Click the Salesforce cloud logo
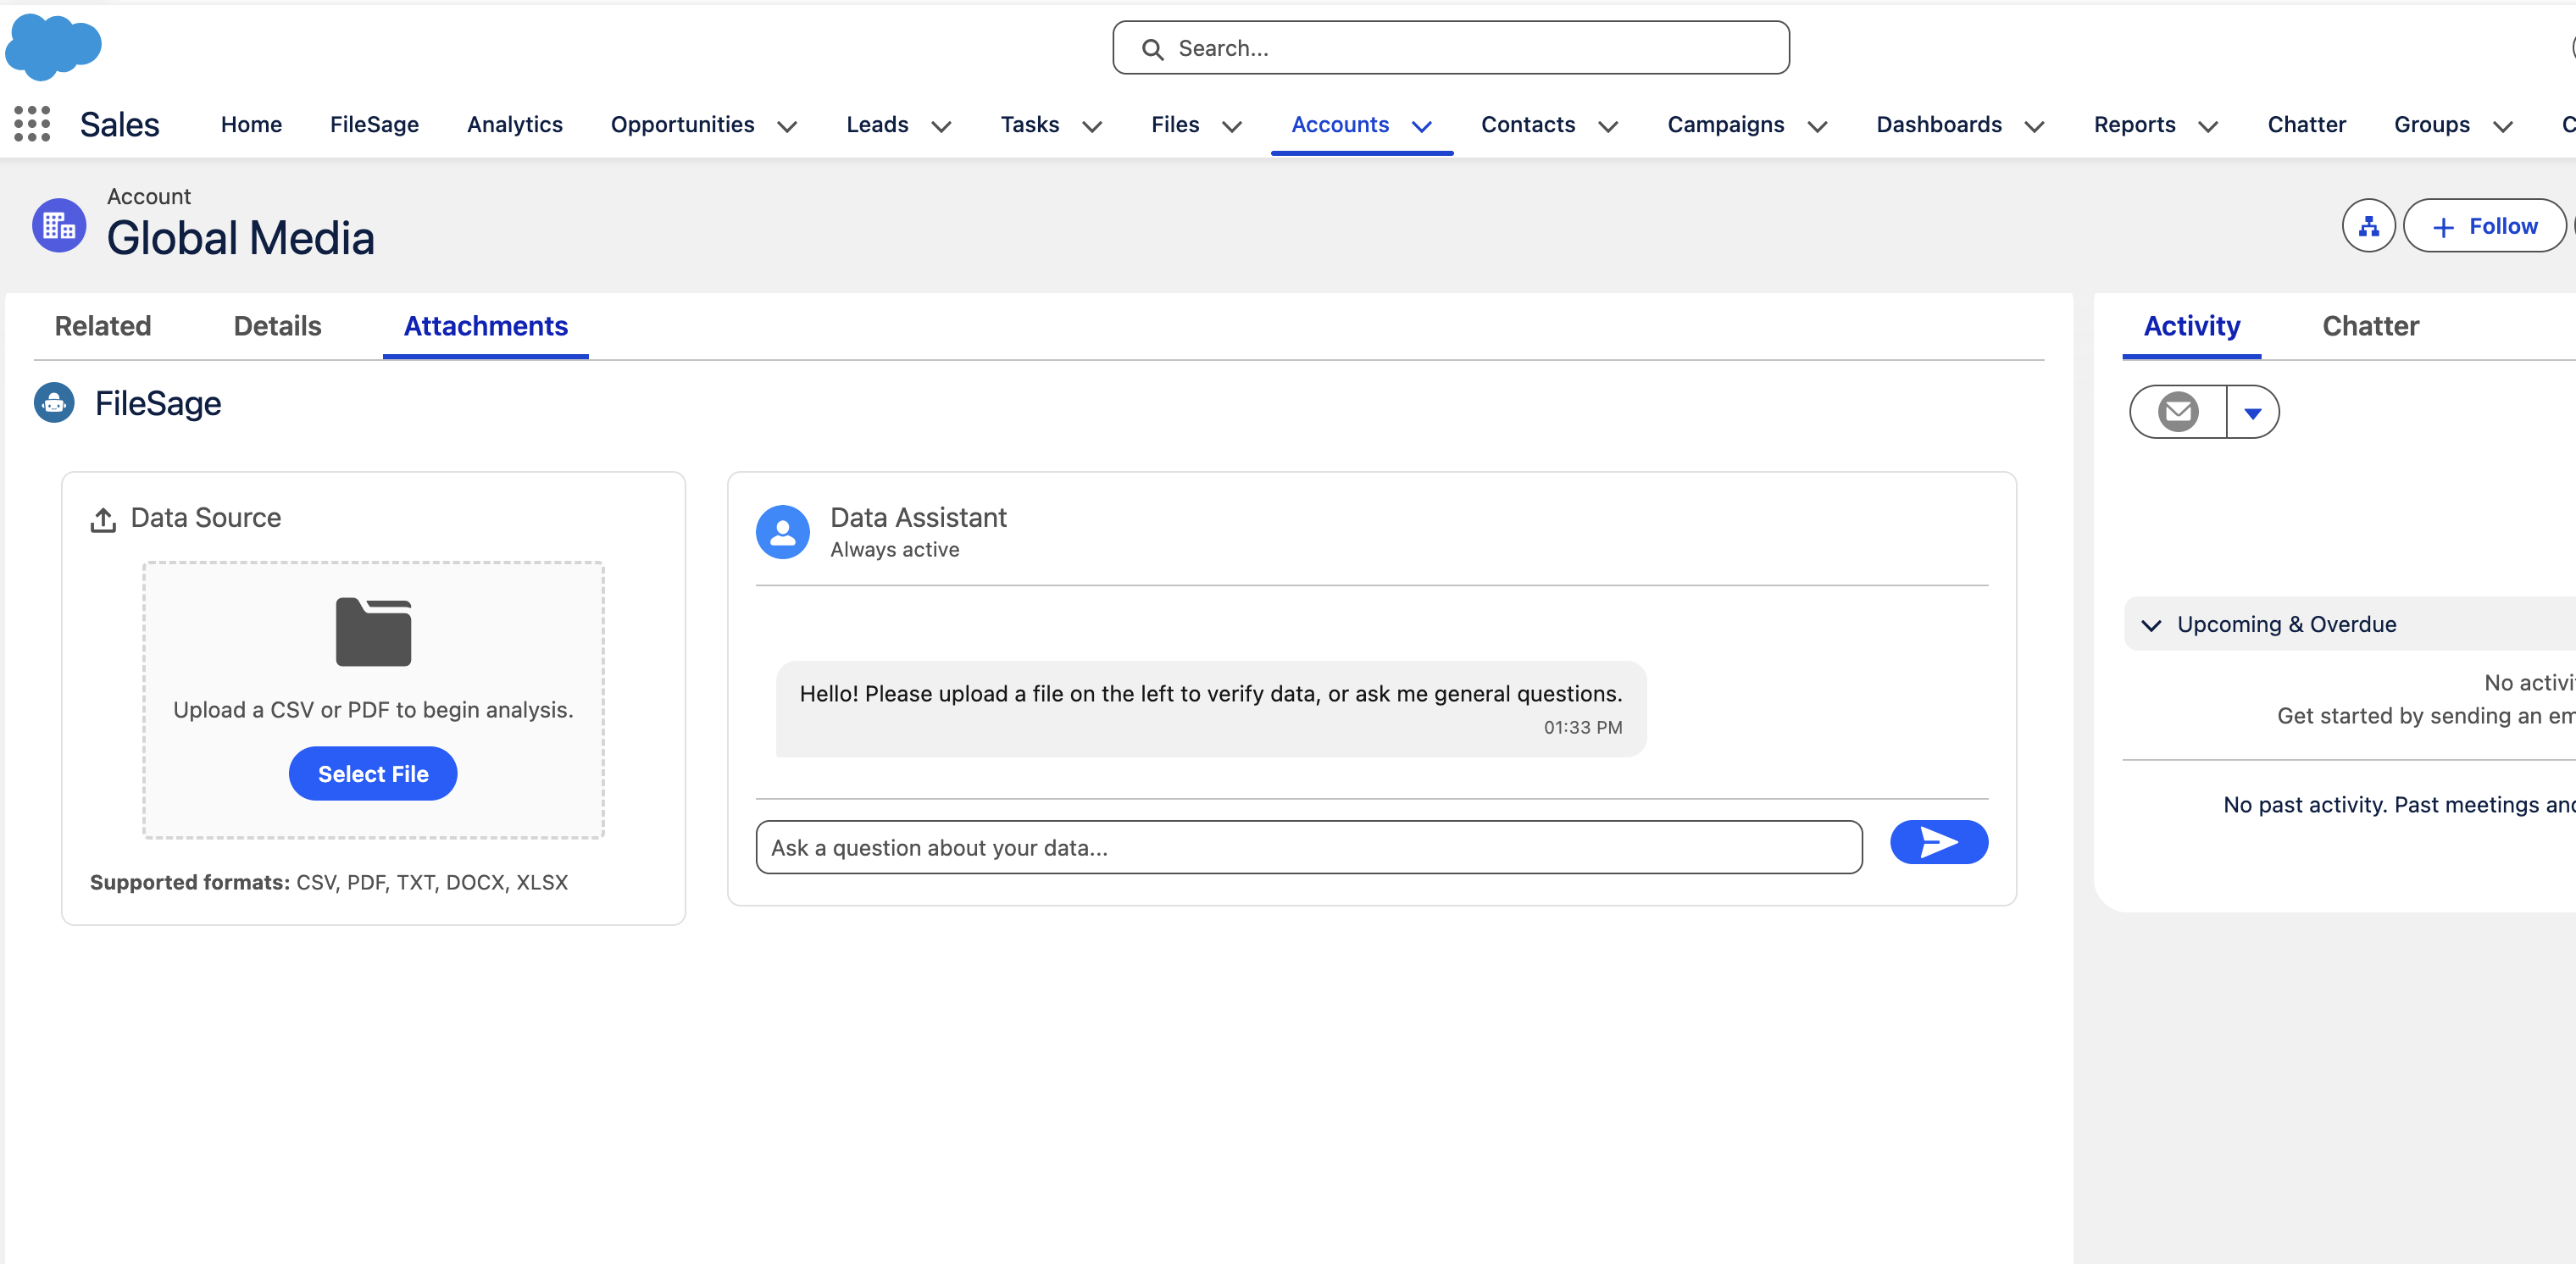 [x=54, y=46]
